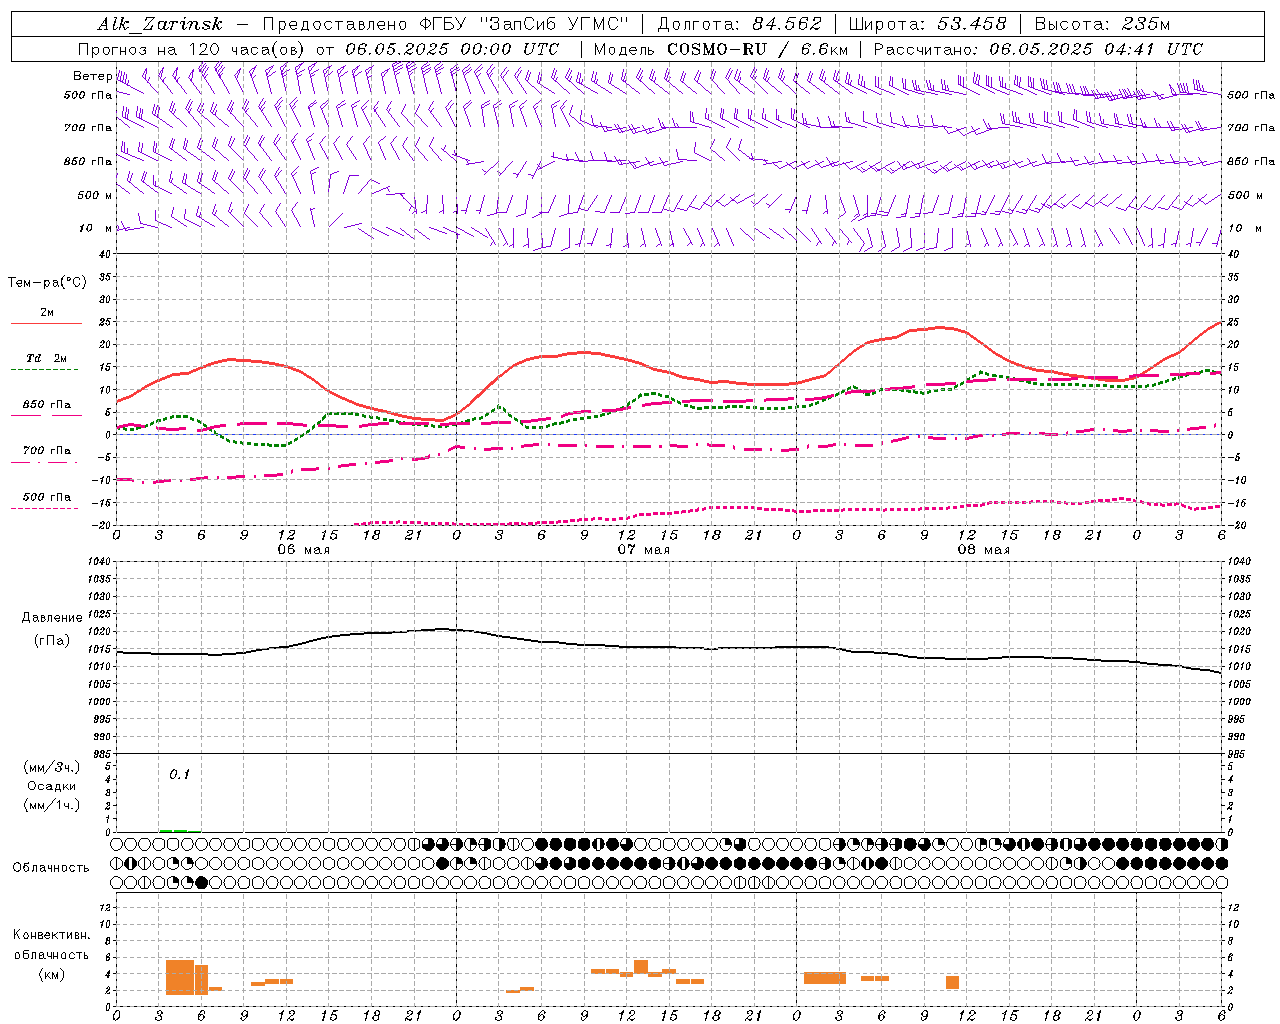Screen dimensions: 1280x1024
Task: Click the 500 гПа entry in temperature legend
Action: tap(47, 497)
